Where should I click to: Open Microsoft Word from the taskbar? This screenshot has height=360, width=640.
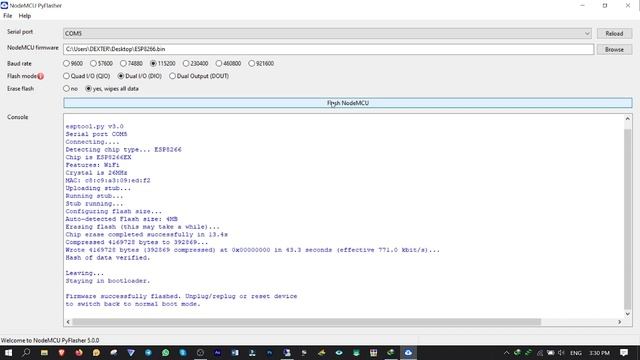coord(235,352)
